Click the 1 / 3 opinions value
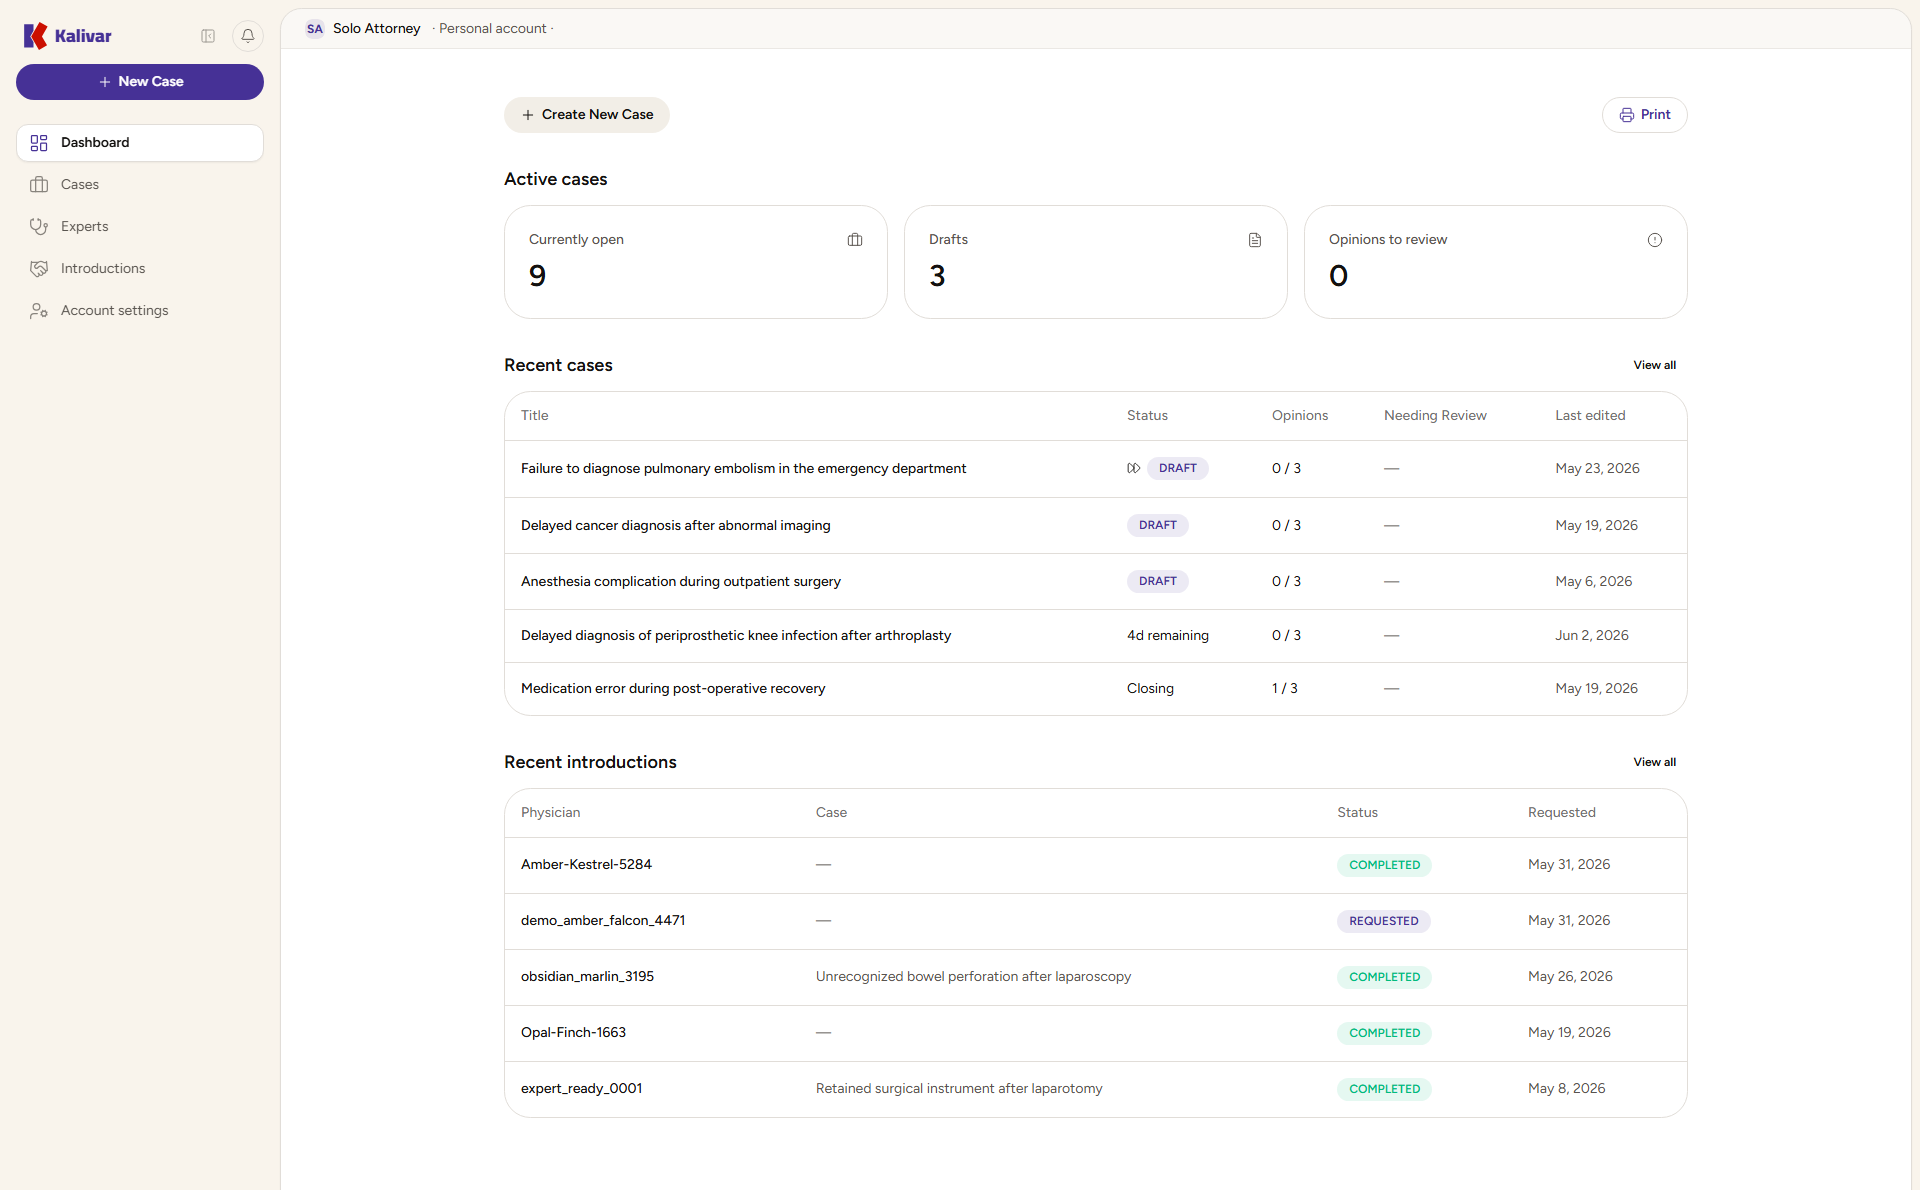The height and width of the screenshot is (1190, 1920). pyautogui.click(x=1284, y=689)
